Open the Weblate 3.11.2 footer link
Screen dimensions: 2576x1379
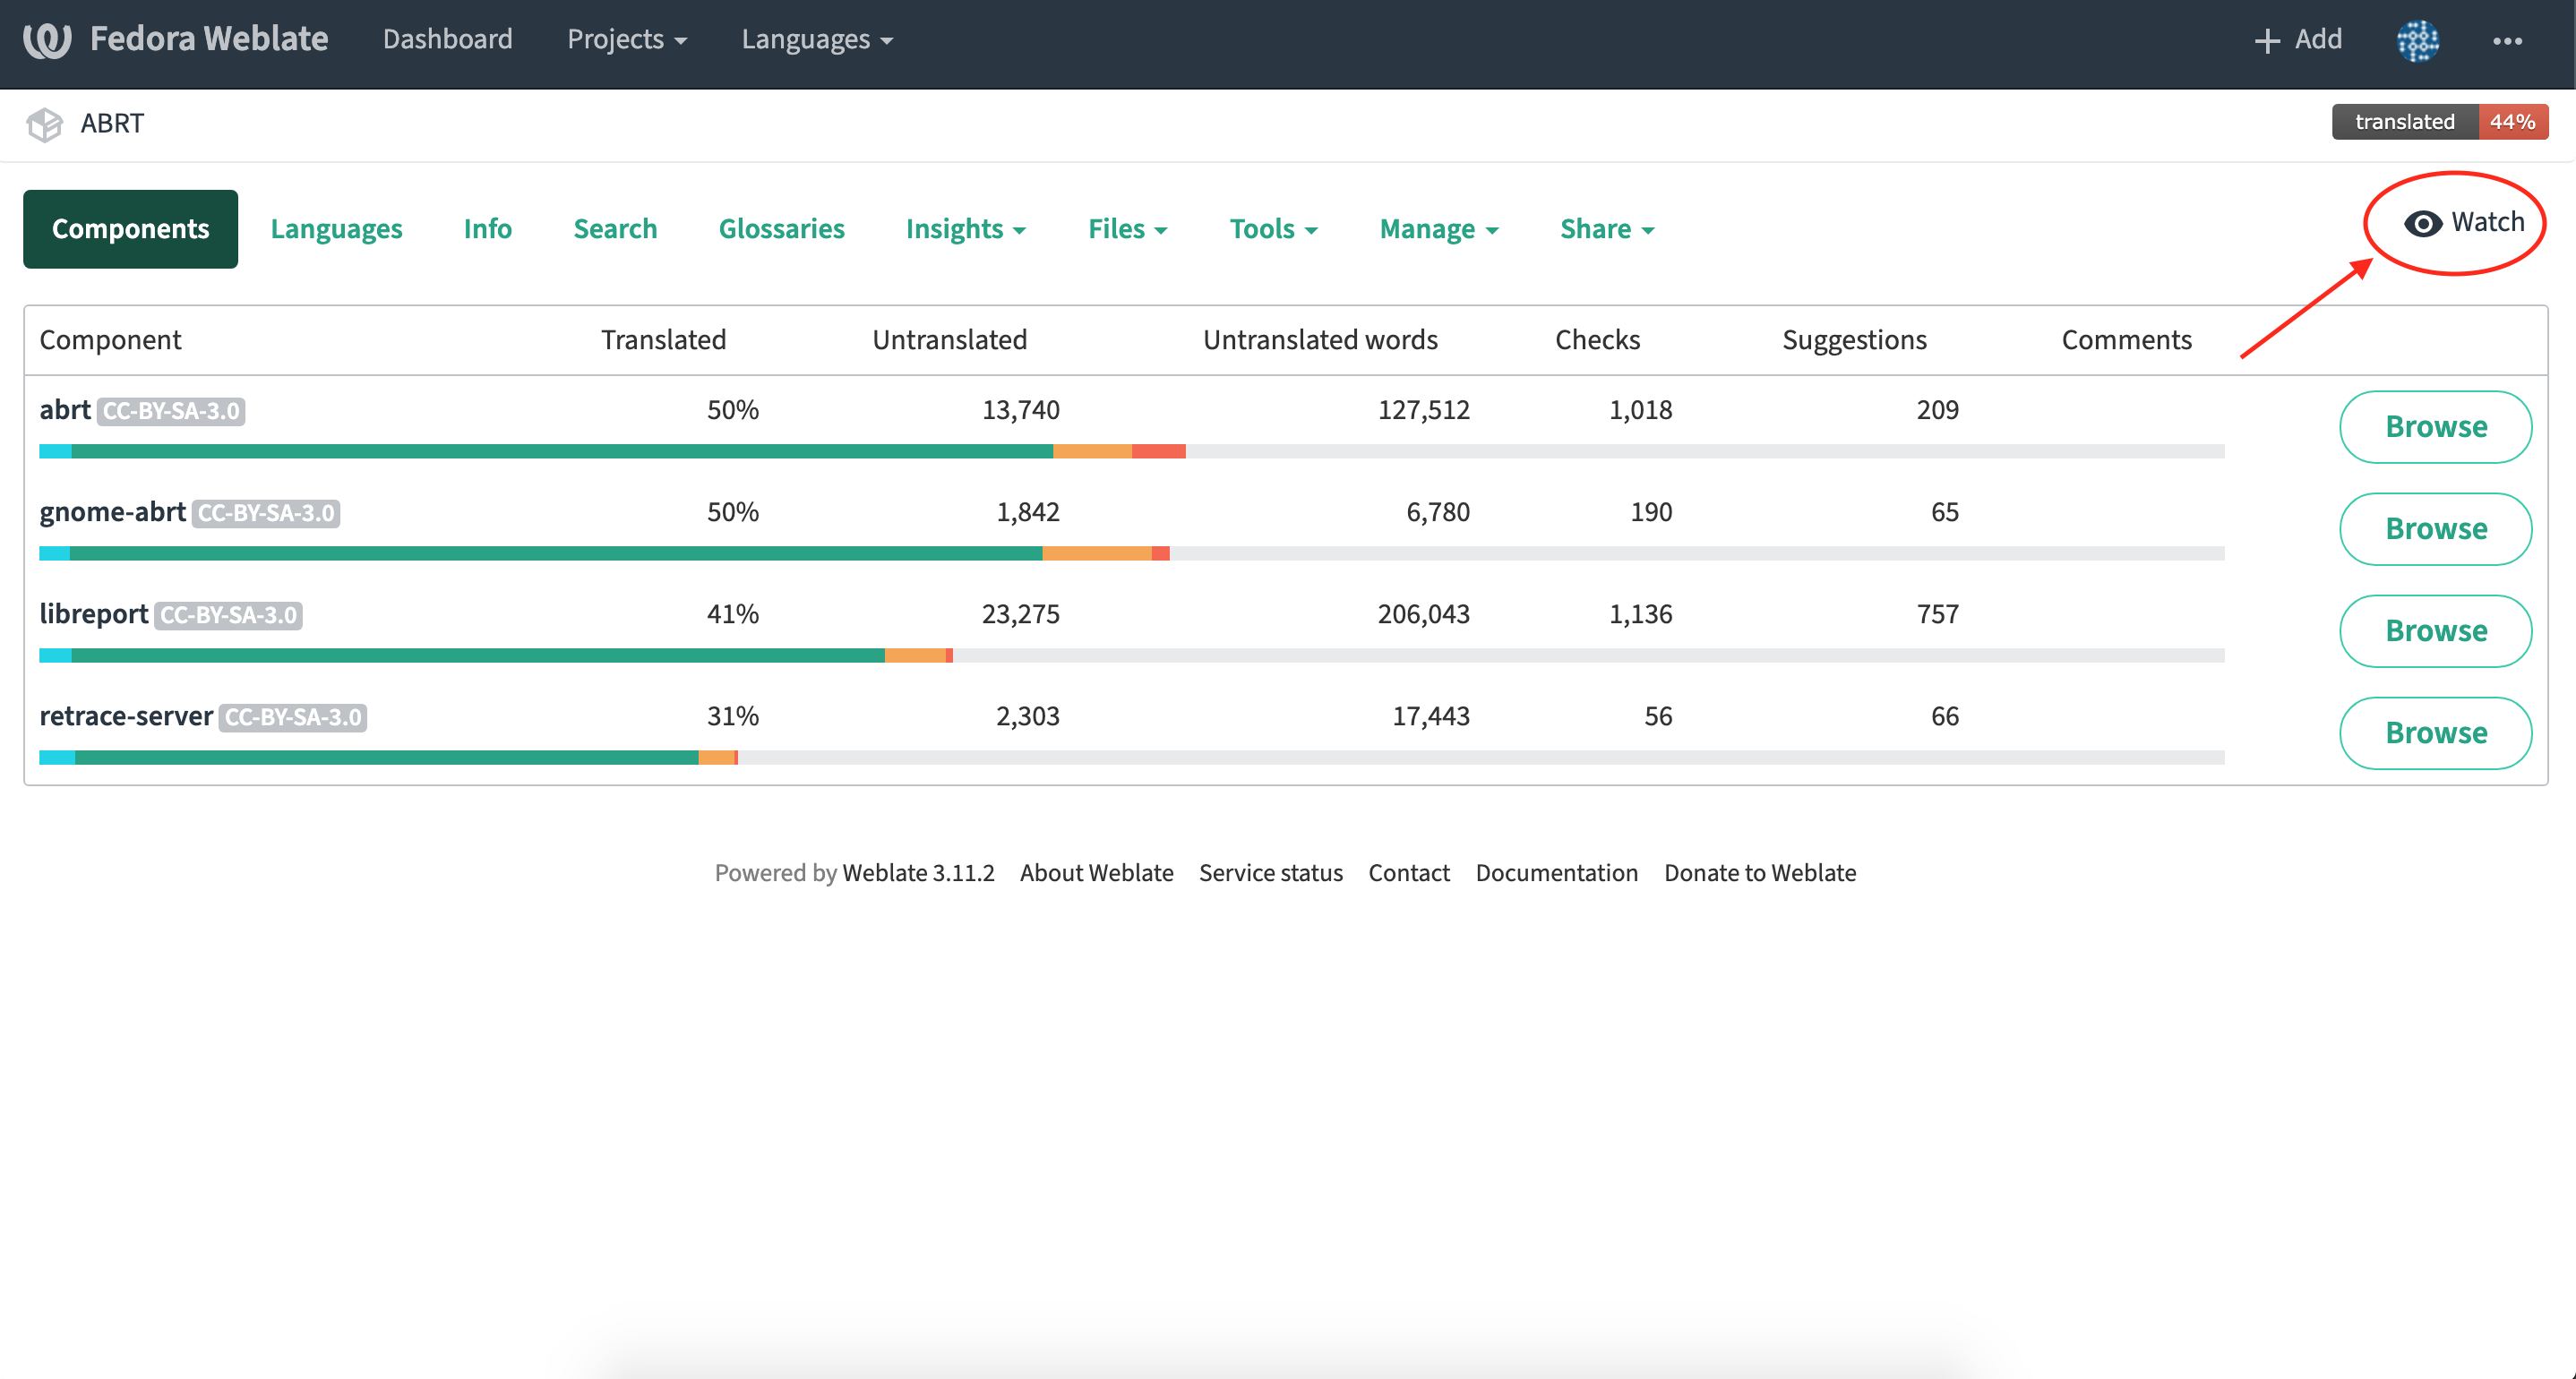(918, 873)
